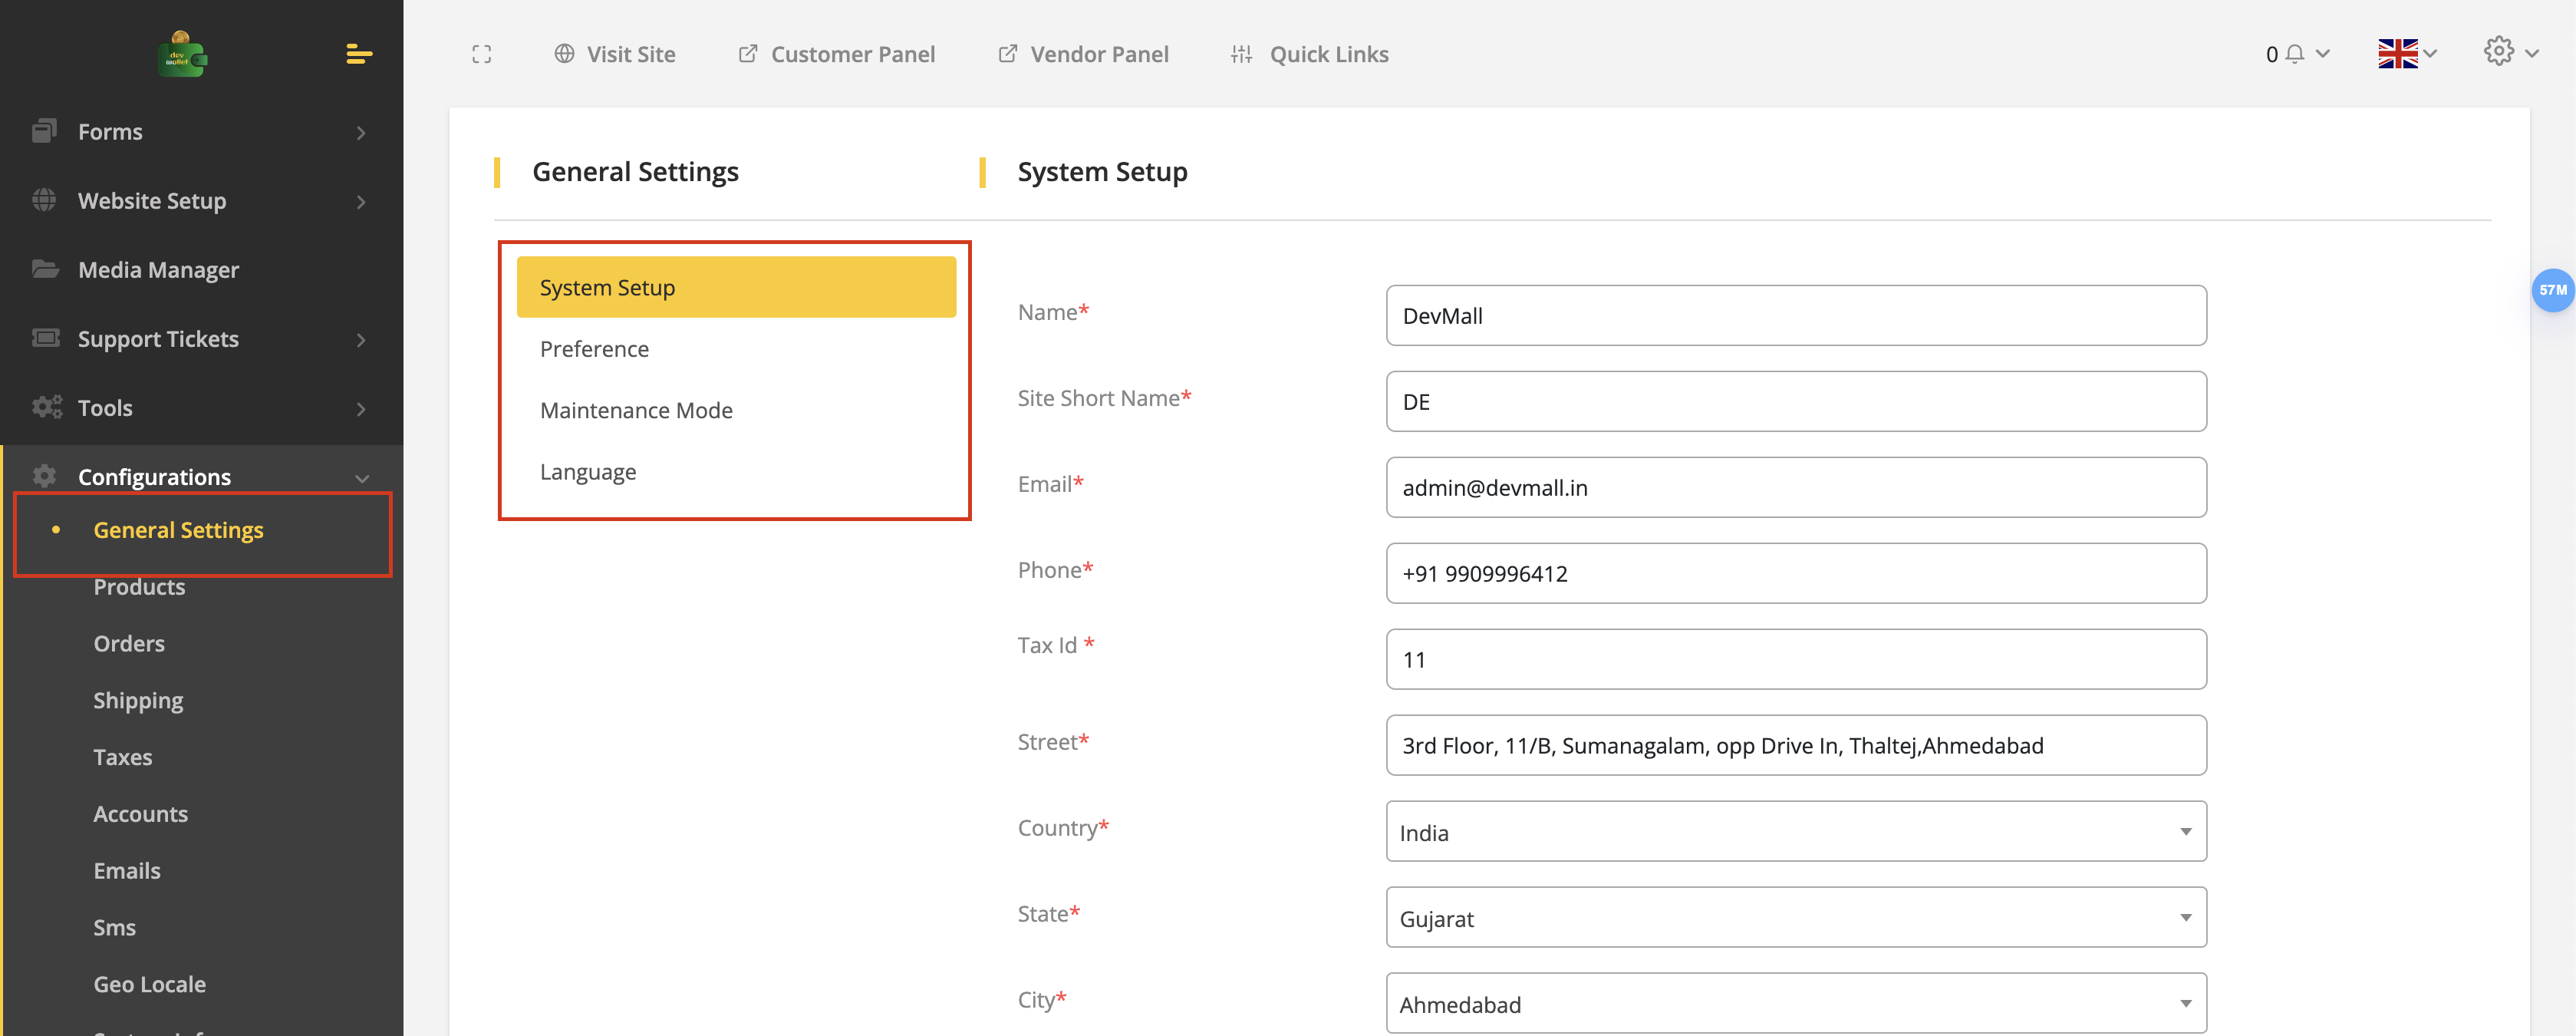Viewport: 2576px width, 1036px height.
Task: Select the System Setup tab
Action: (x=736, y=287)
